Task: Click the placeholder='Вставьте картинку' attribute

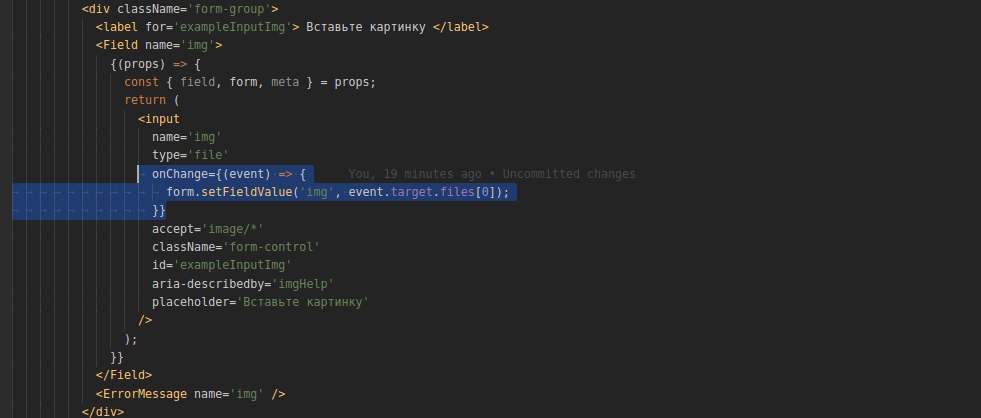Action: 260,303
